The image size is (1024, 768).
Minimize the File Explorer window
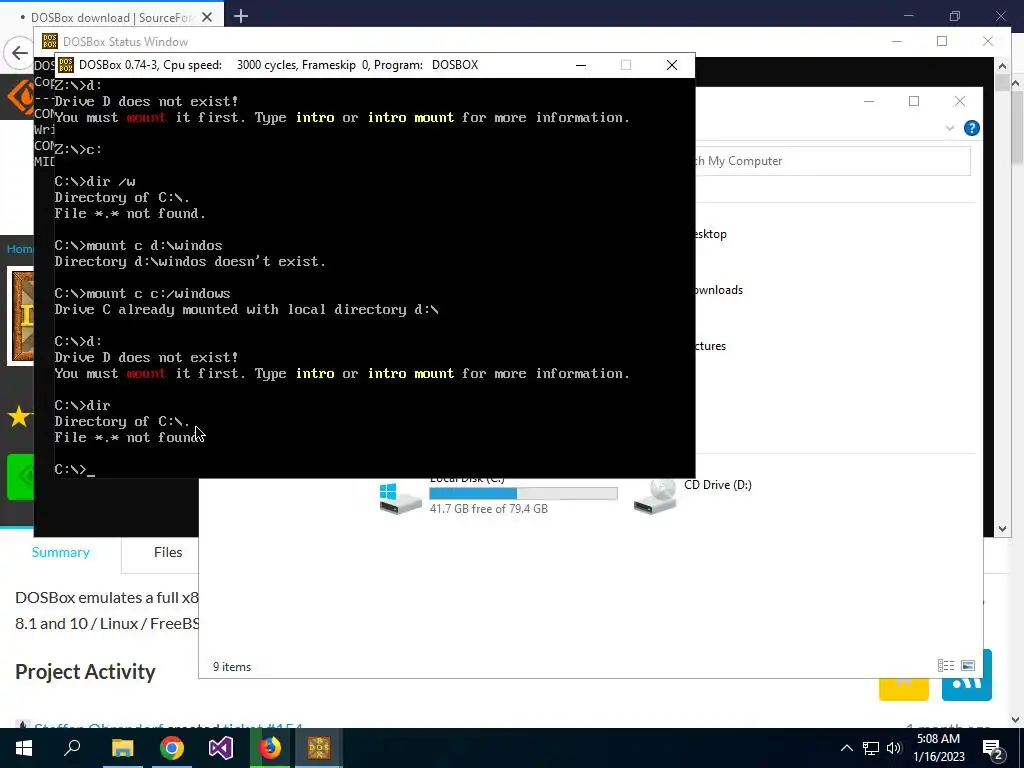click(x=869, y=101)
